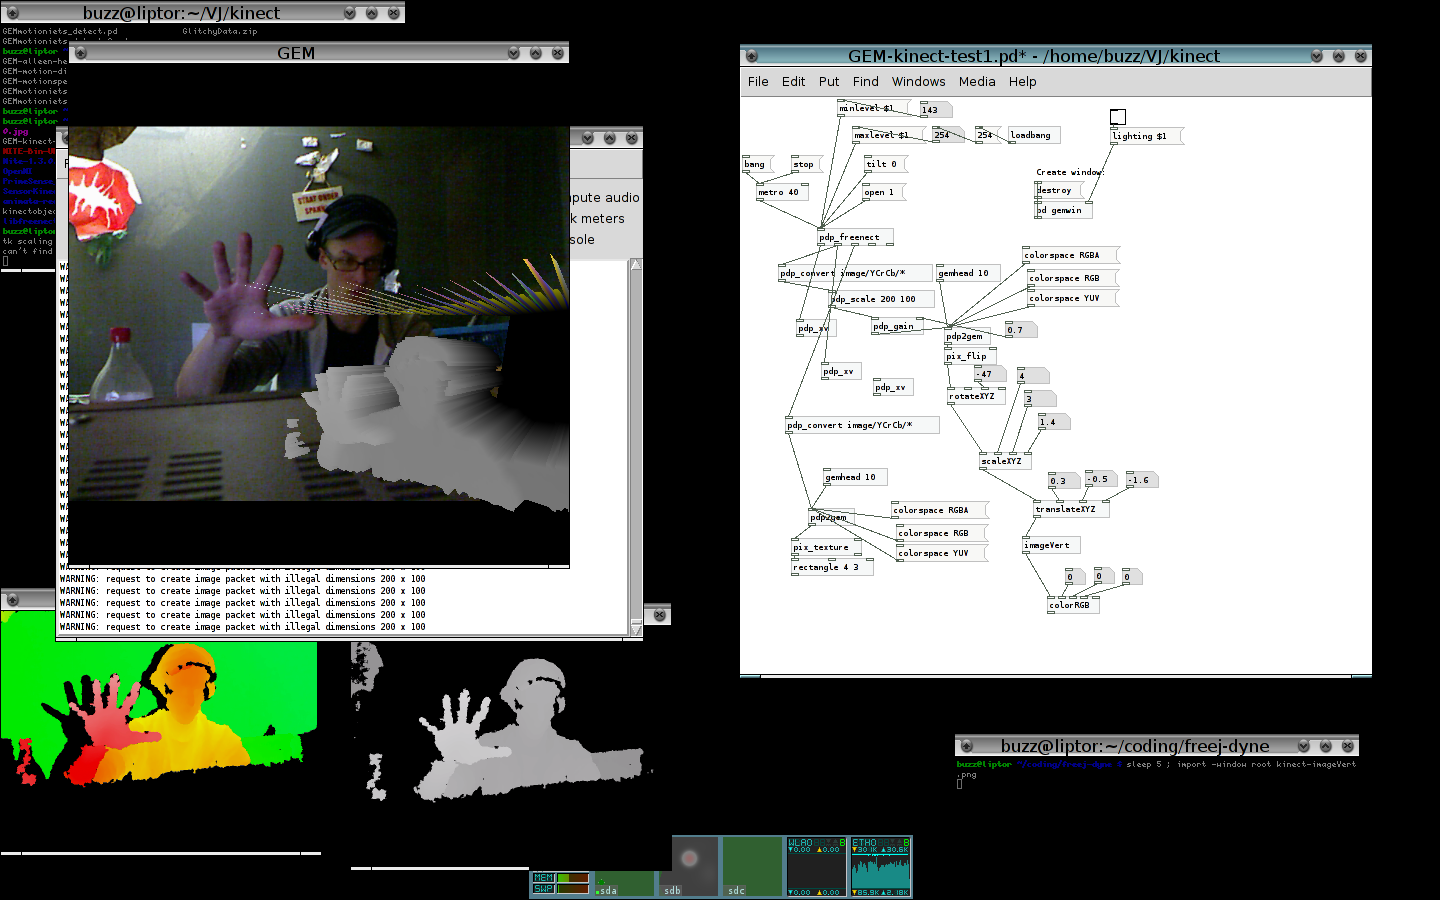This screenshot has width=1440, height=900.
Task: Click the destroy message under Create window
Action: coord(1059,190)
